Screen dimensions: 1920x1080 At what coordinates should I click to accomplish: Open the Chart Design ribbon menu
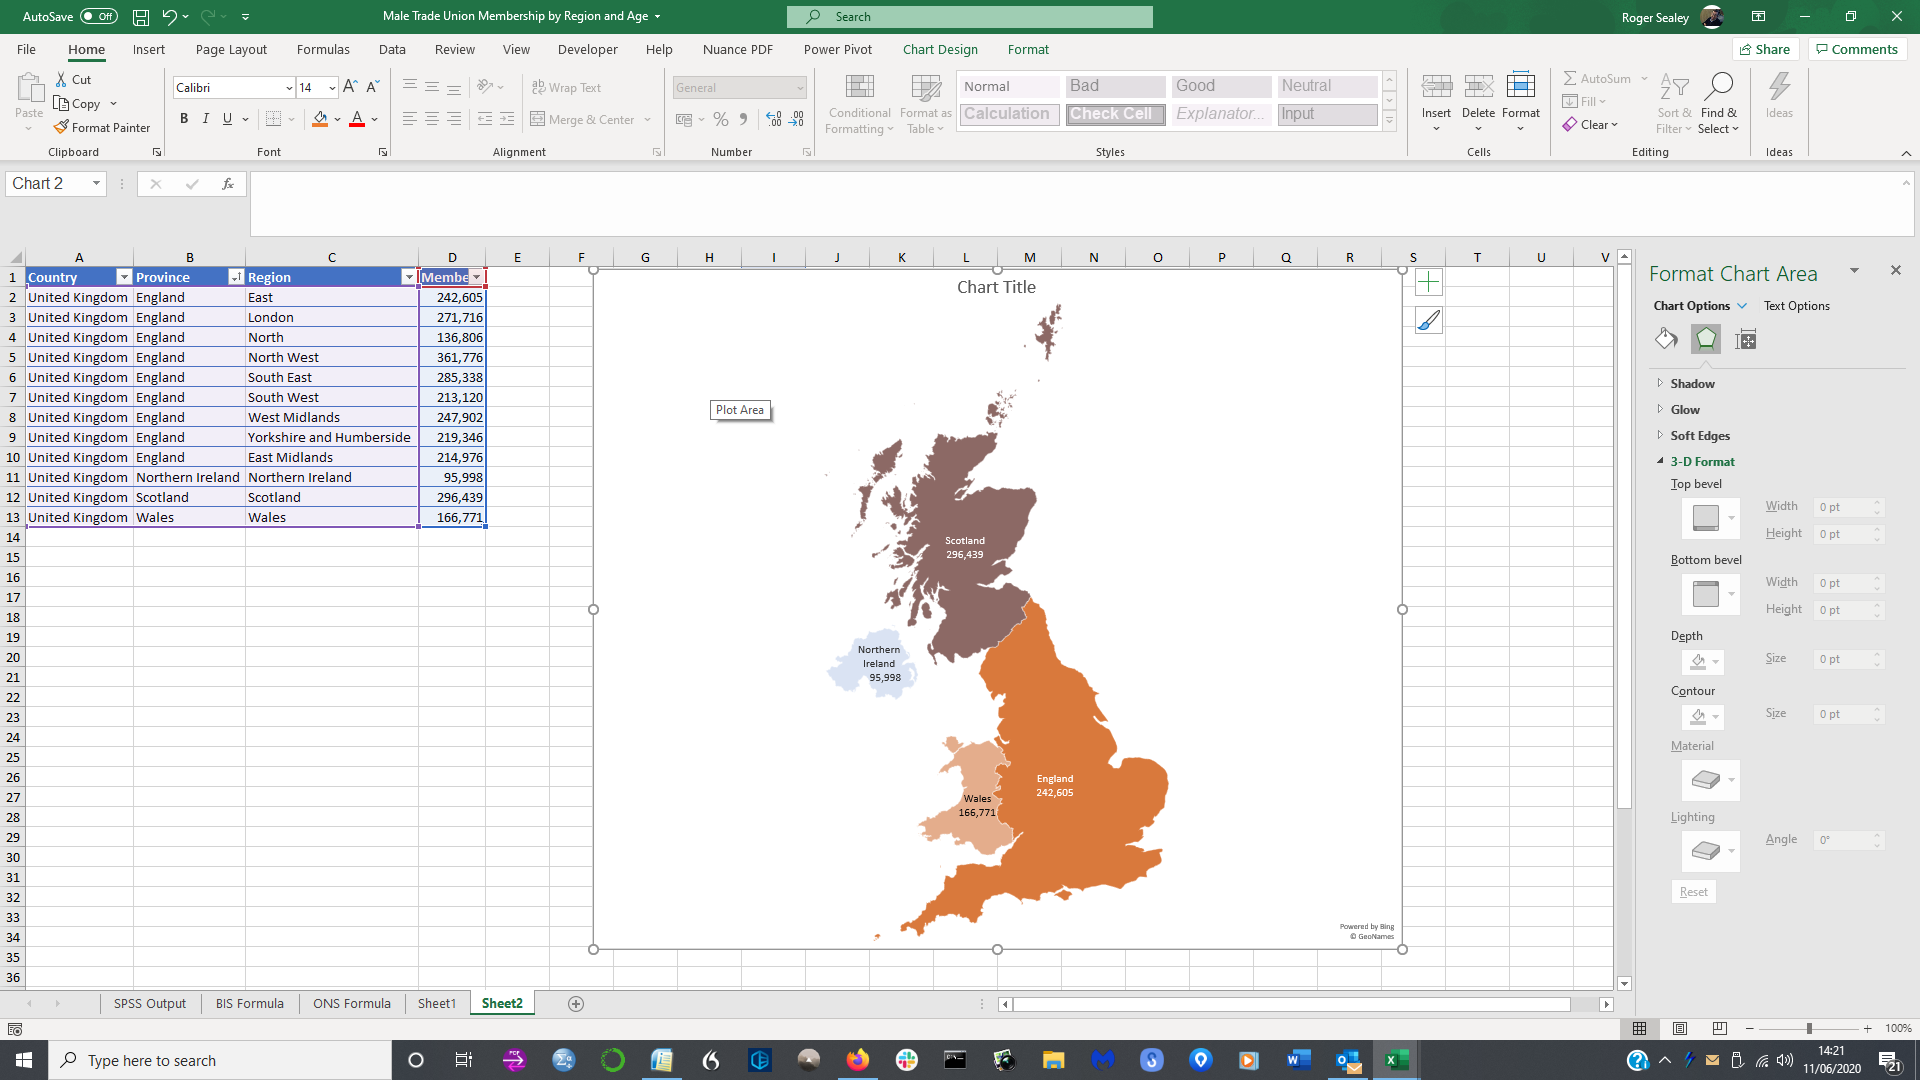click(x=939, y=49)
